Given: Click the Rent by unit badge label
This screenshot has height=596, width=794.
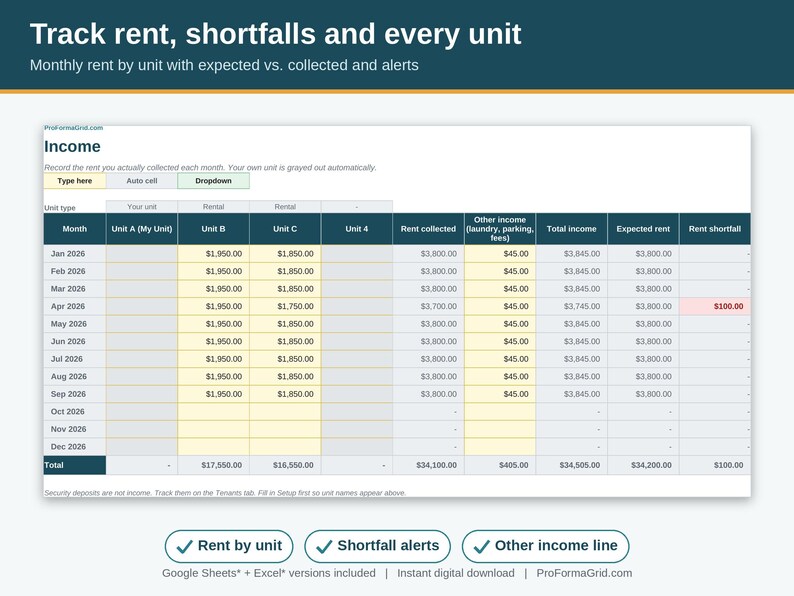Looking at the screenshot, I should point(240,545).
